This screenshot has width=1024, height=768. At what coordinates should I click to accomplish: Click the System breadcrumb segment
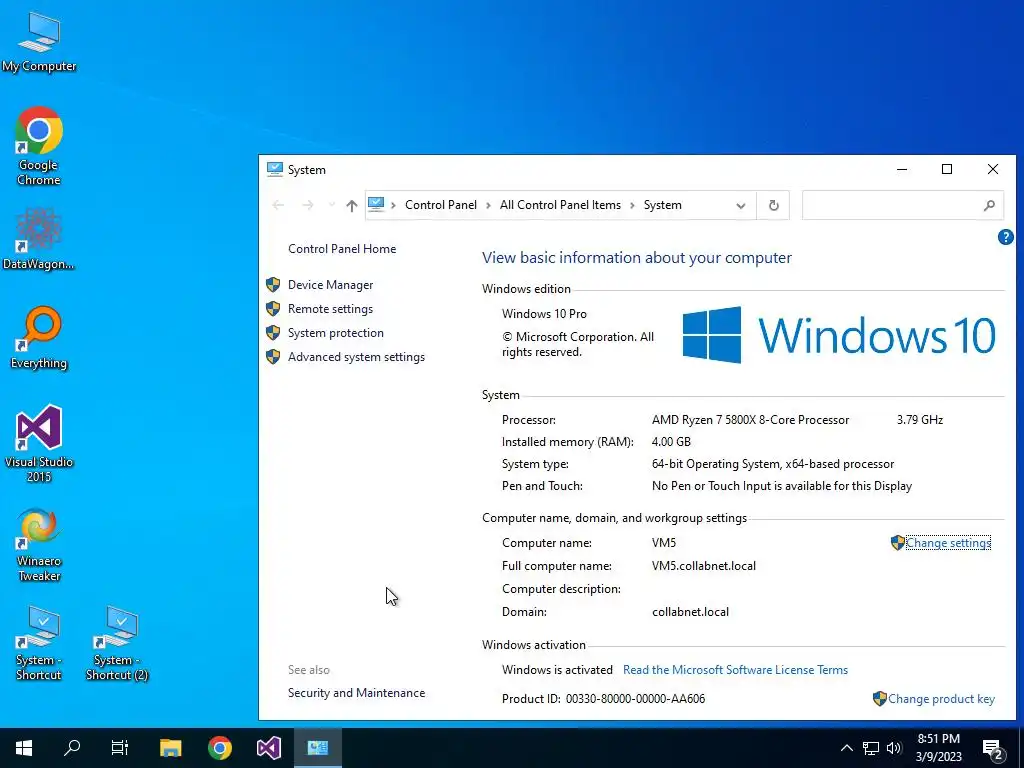[x=663, y=205]
